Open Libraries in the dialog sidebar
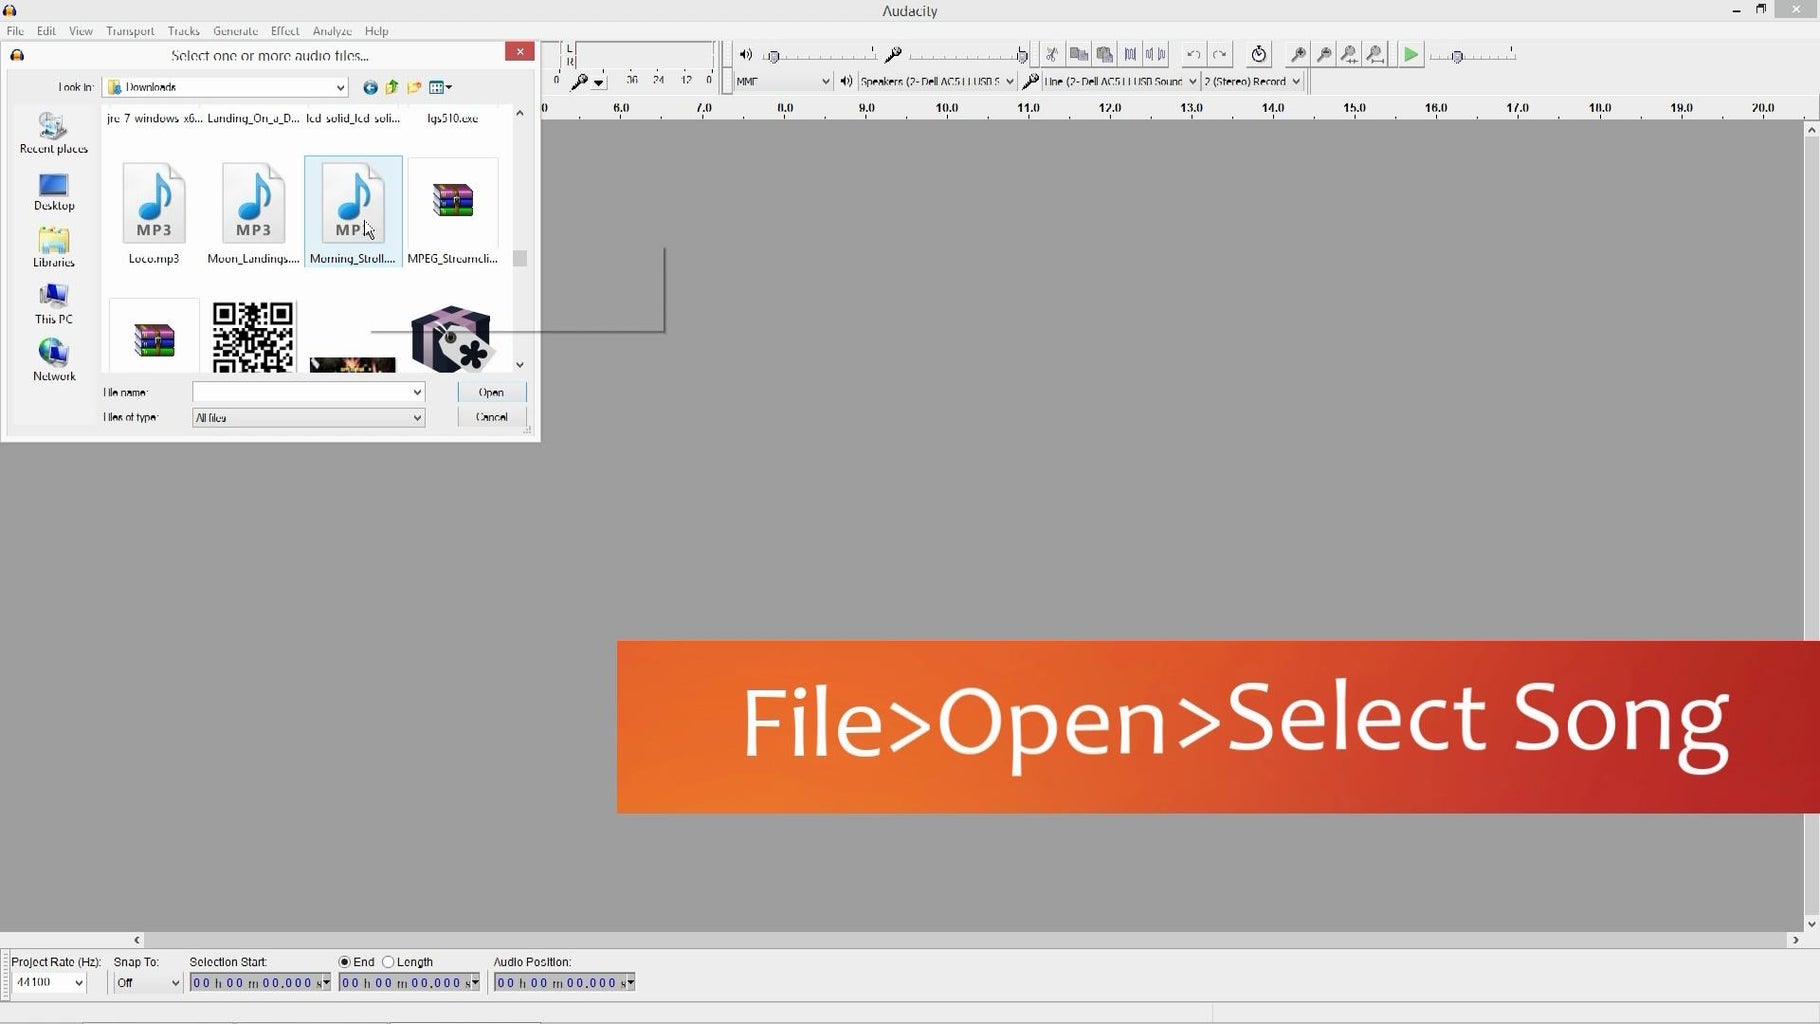 (x=54, y=248)
